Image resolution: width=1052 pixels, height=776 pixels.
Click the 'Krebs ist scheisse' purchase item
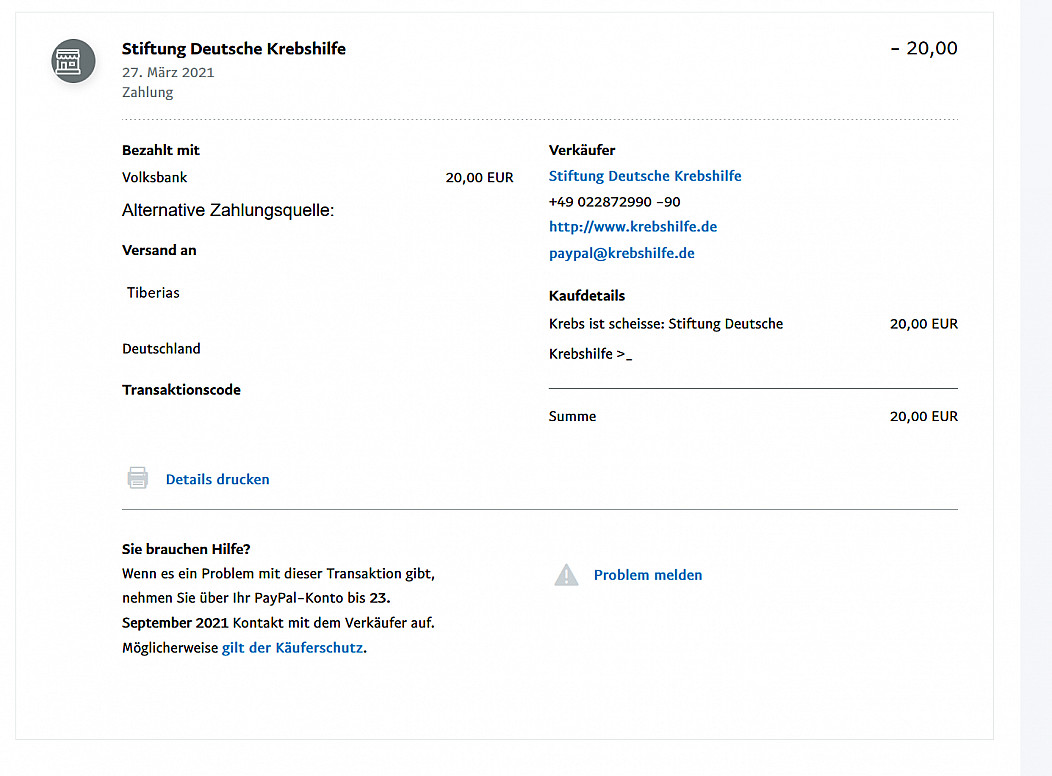coord(665,324)
